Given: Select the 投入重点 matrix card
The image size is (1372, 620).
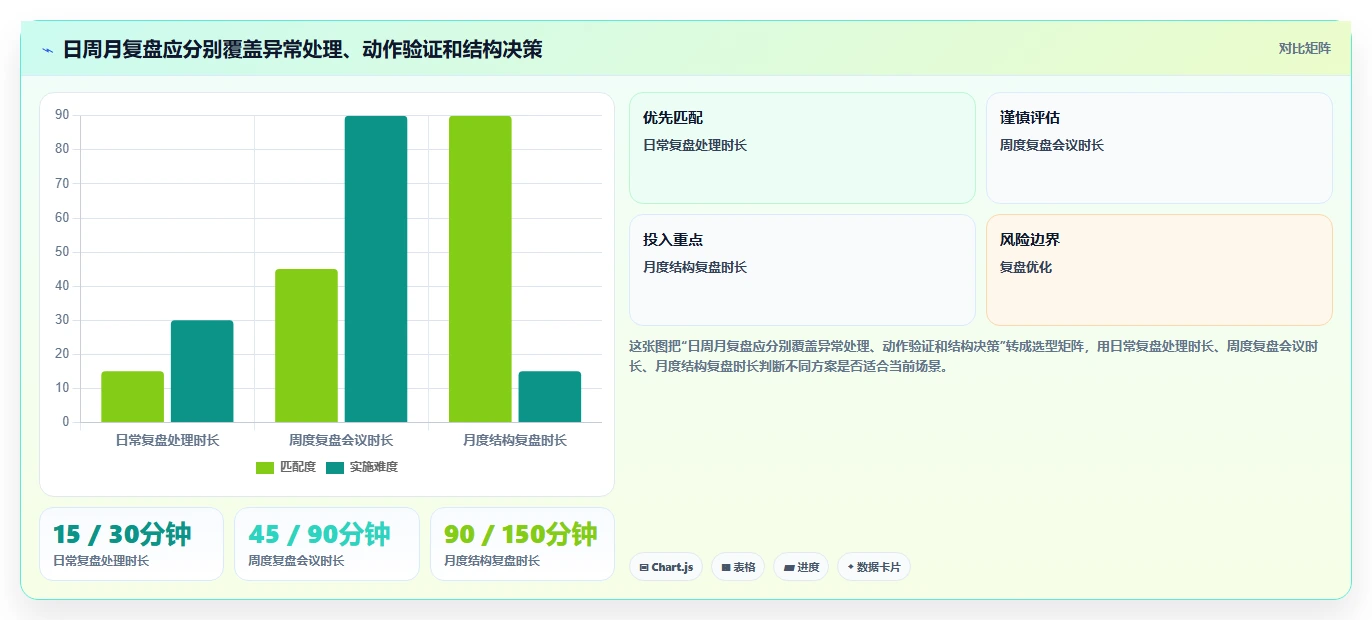Looking at the screenshot, I should coord(802,270).
